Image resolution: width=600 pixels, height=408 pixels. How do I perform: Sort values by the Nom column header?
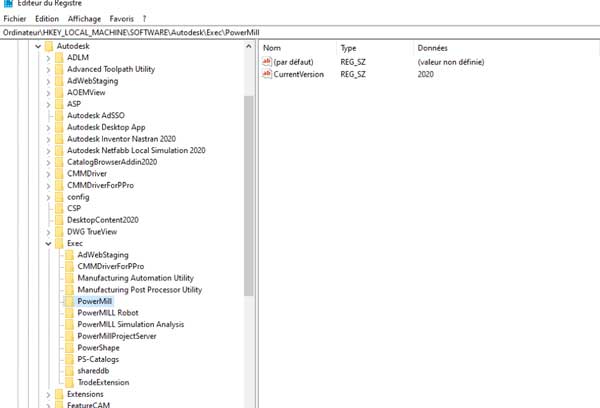pyautogui.click(x=272, y=48)
